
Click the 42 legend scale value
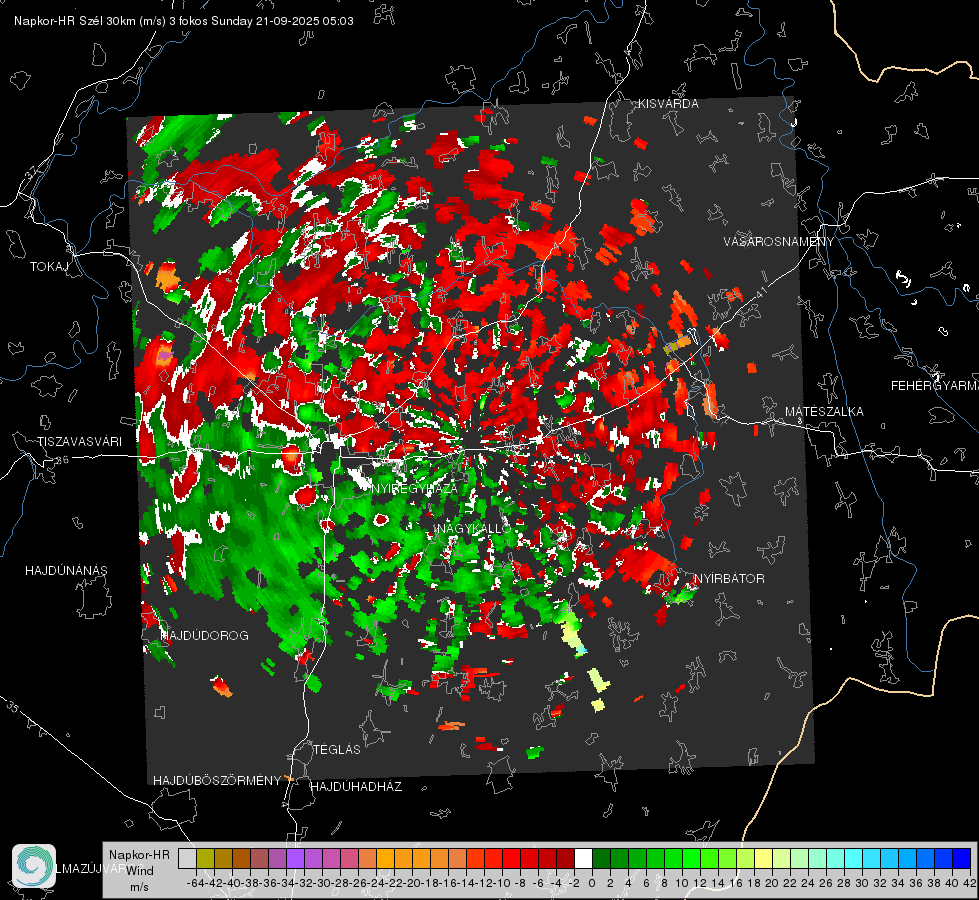click(970, 883)
